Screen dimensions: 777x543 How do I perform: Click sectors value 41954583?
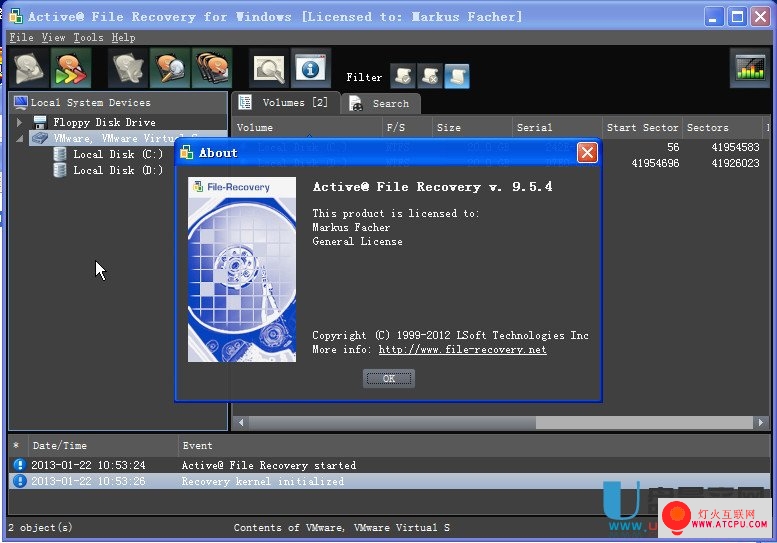click(x=735, y=147)
